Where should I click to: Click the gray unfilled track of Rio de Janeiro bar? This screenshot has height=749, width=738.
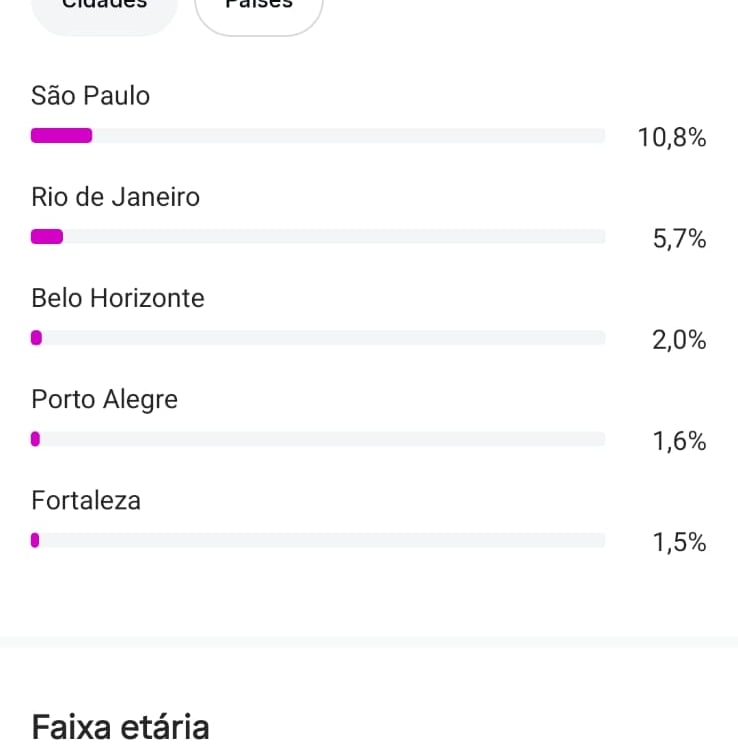[x=335, y=237]
